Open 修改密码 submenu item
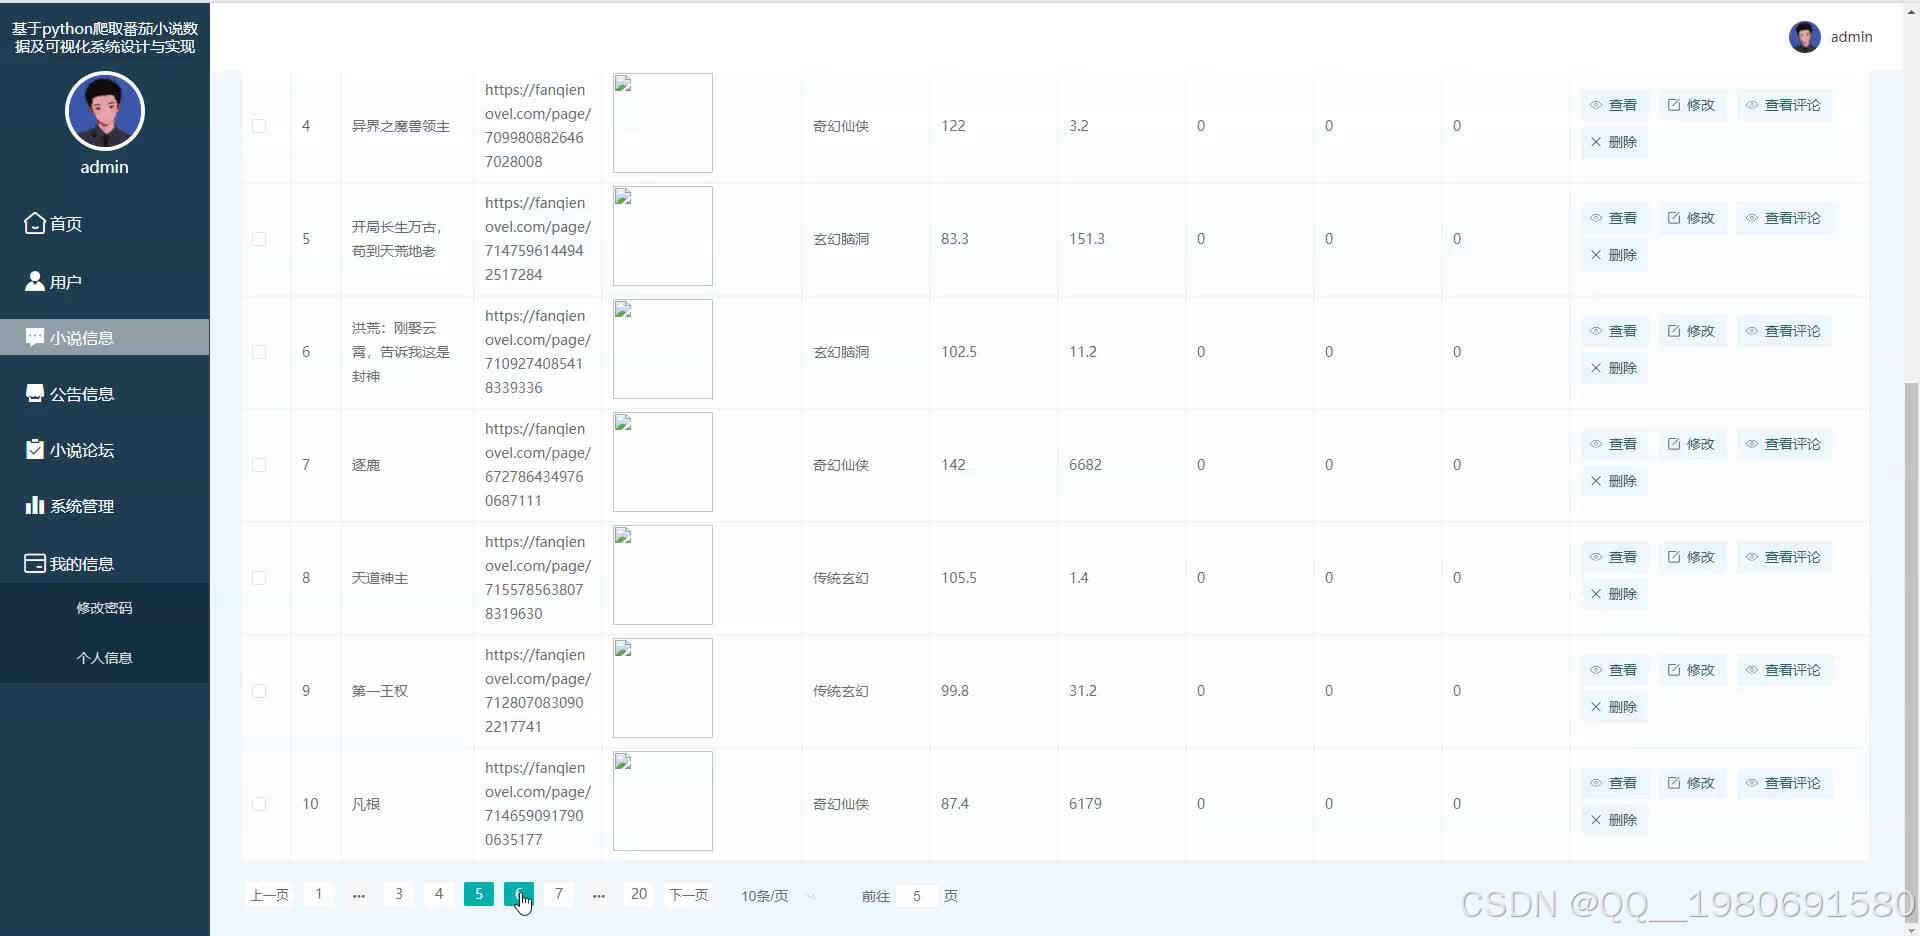 click(x=104, y=607)
